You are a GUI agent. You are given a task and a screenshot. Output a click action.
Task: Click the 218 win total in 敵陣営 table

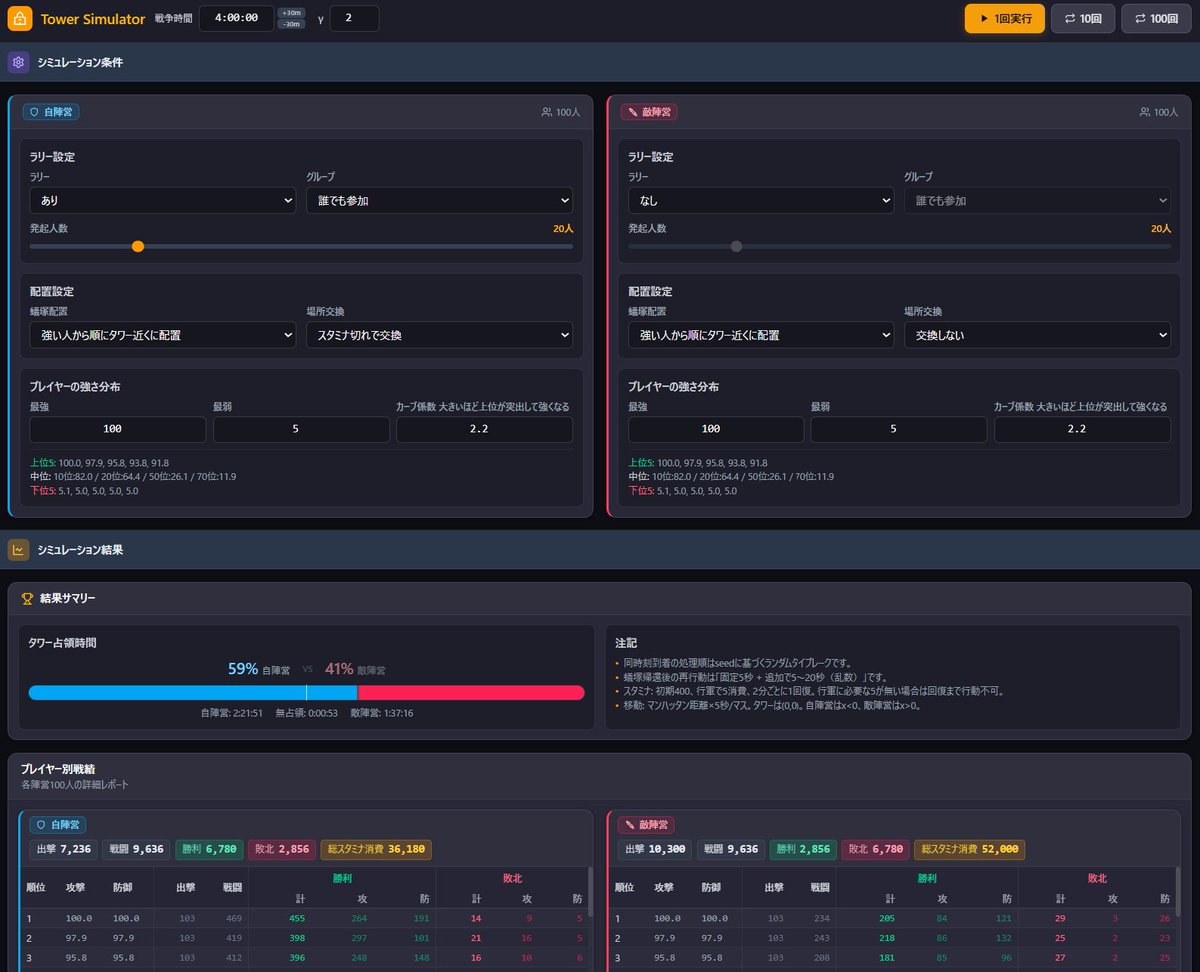pos(885,938)
